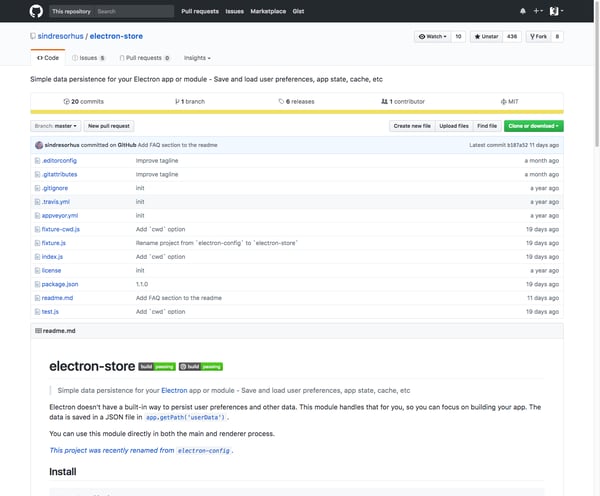Expand the Clone or download dropdown
The width and height of the screenshot is (600, 496).
click(533, 126)
